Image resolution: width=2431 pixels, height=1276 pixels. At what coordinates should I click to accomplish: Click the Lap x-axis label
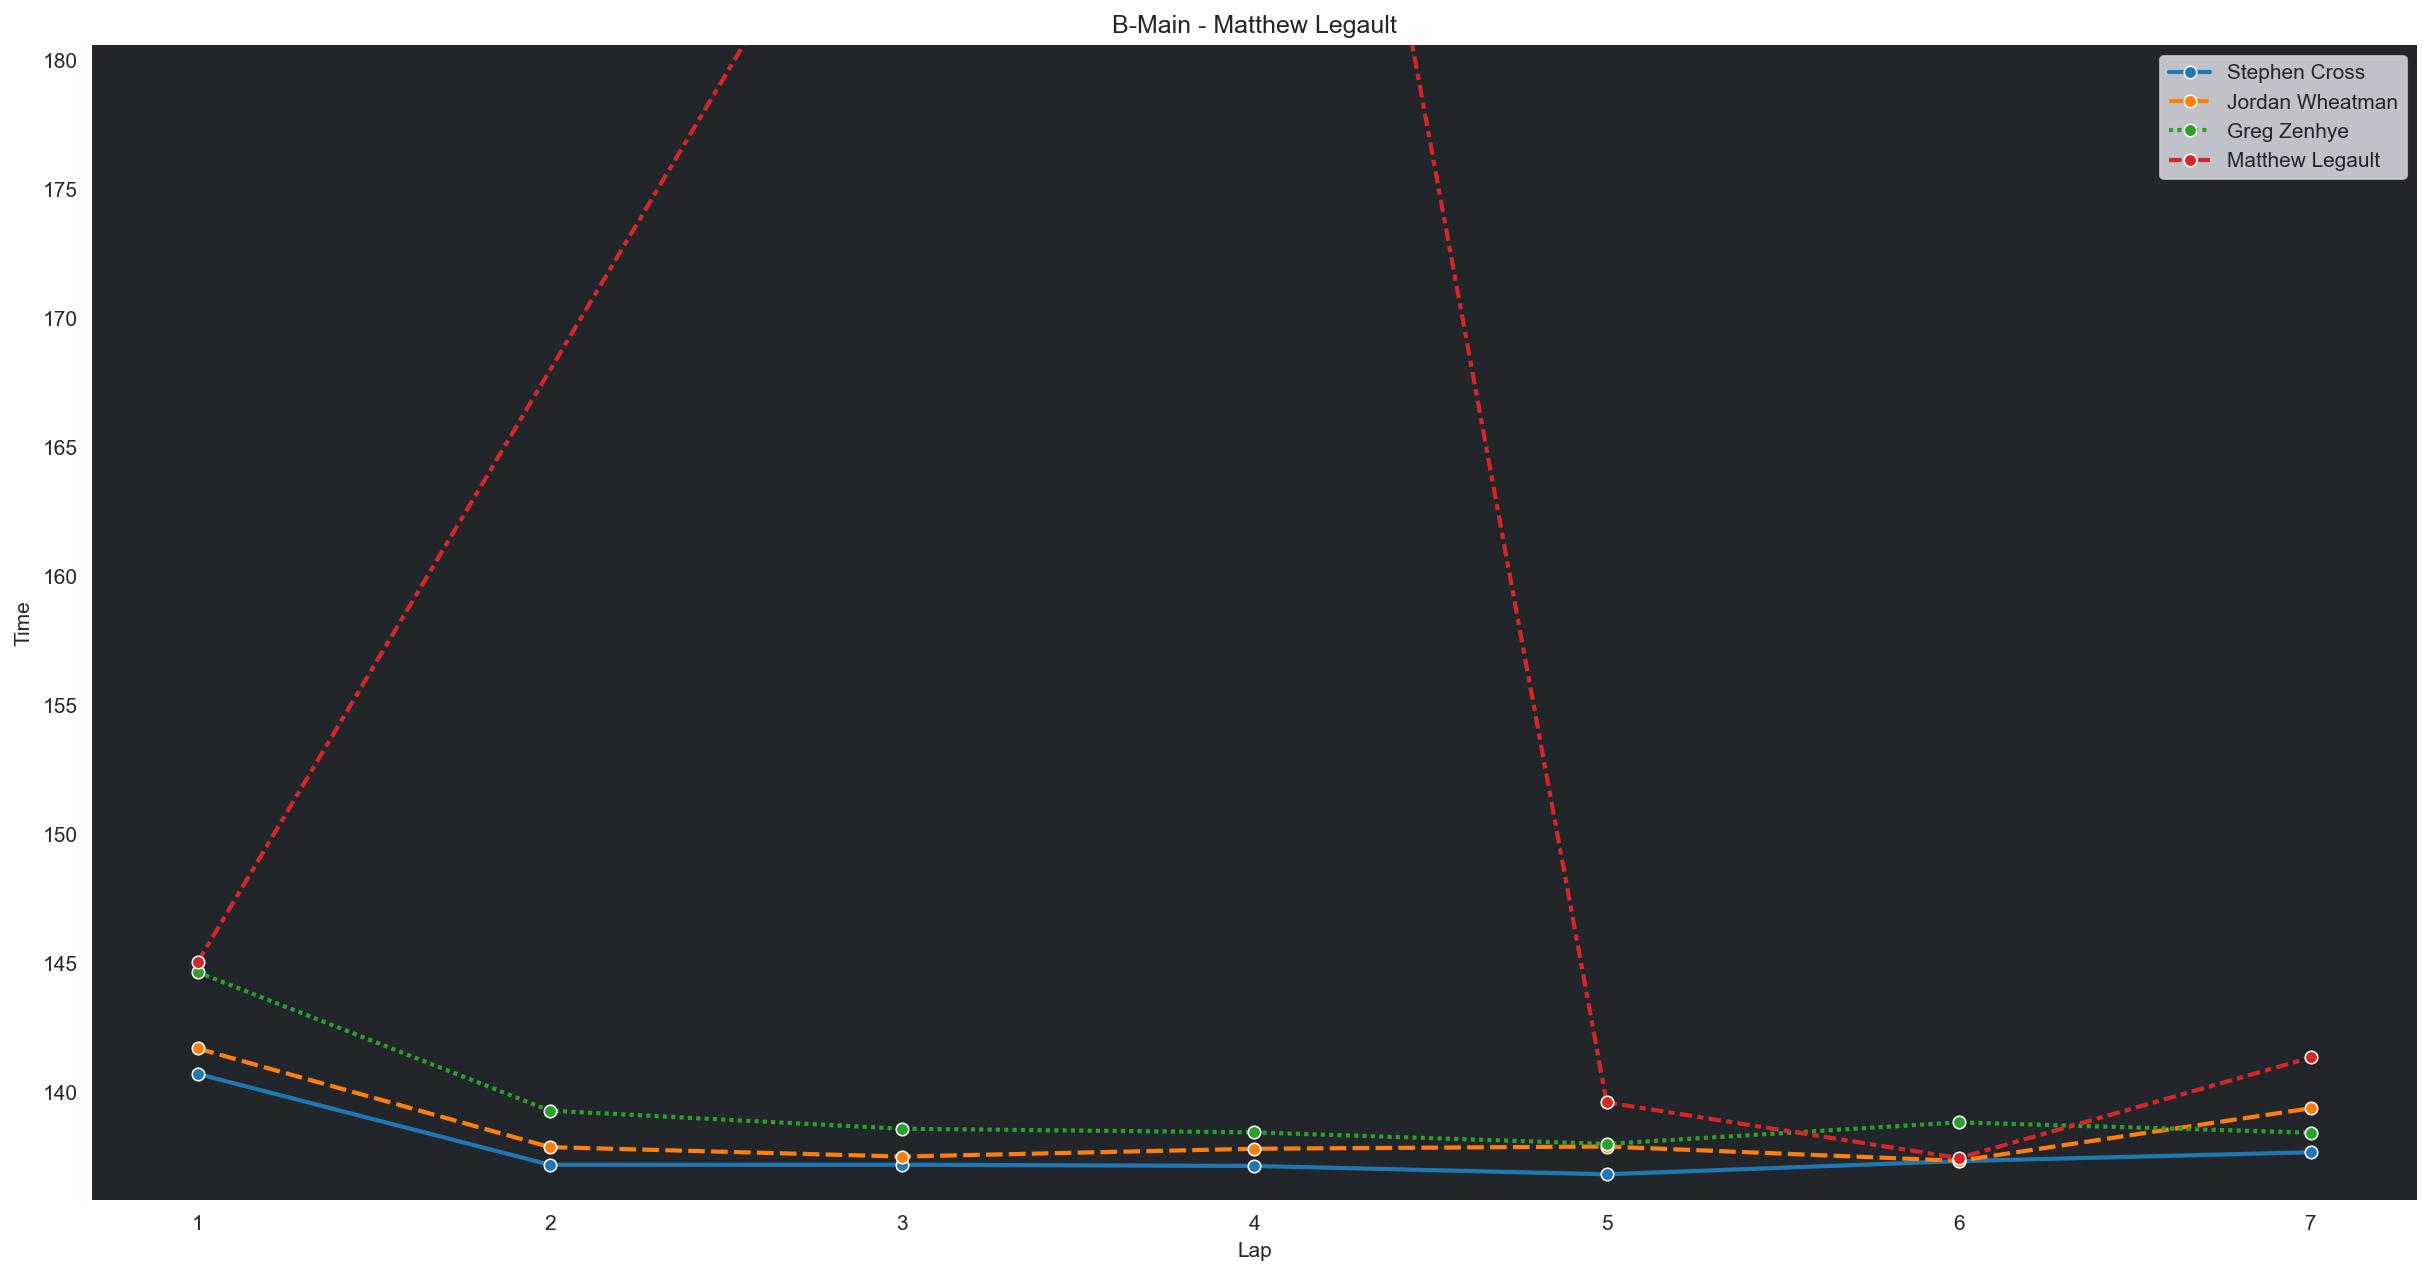[1253, 1250]
